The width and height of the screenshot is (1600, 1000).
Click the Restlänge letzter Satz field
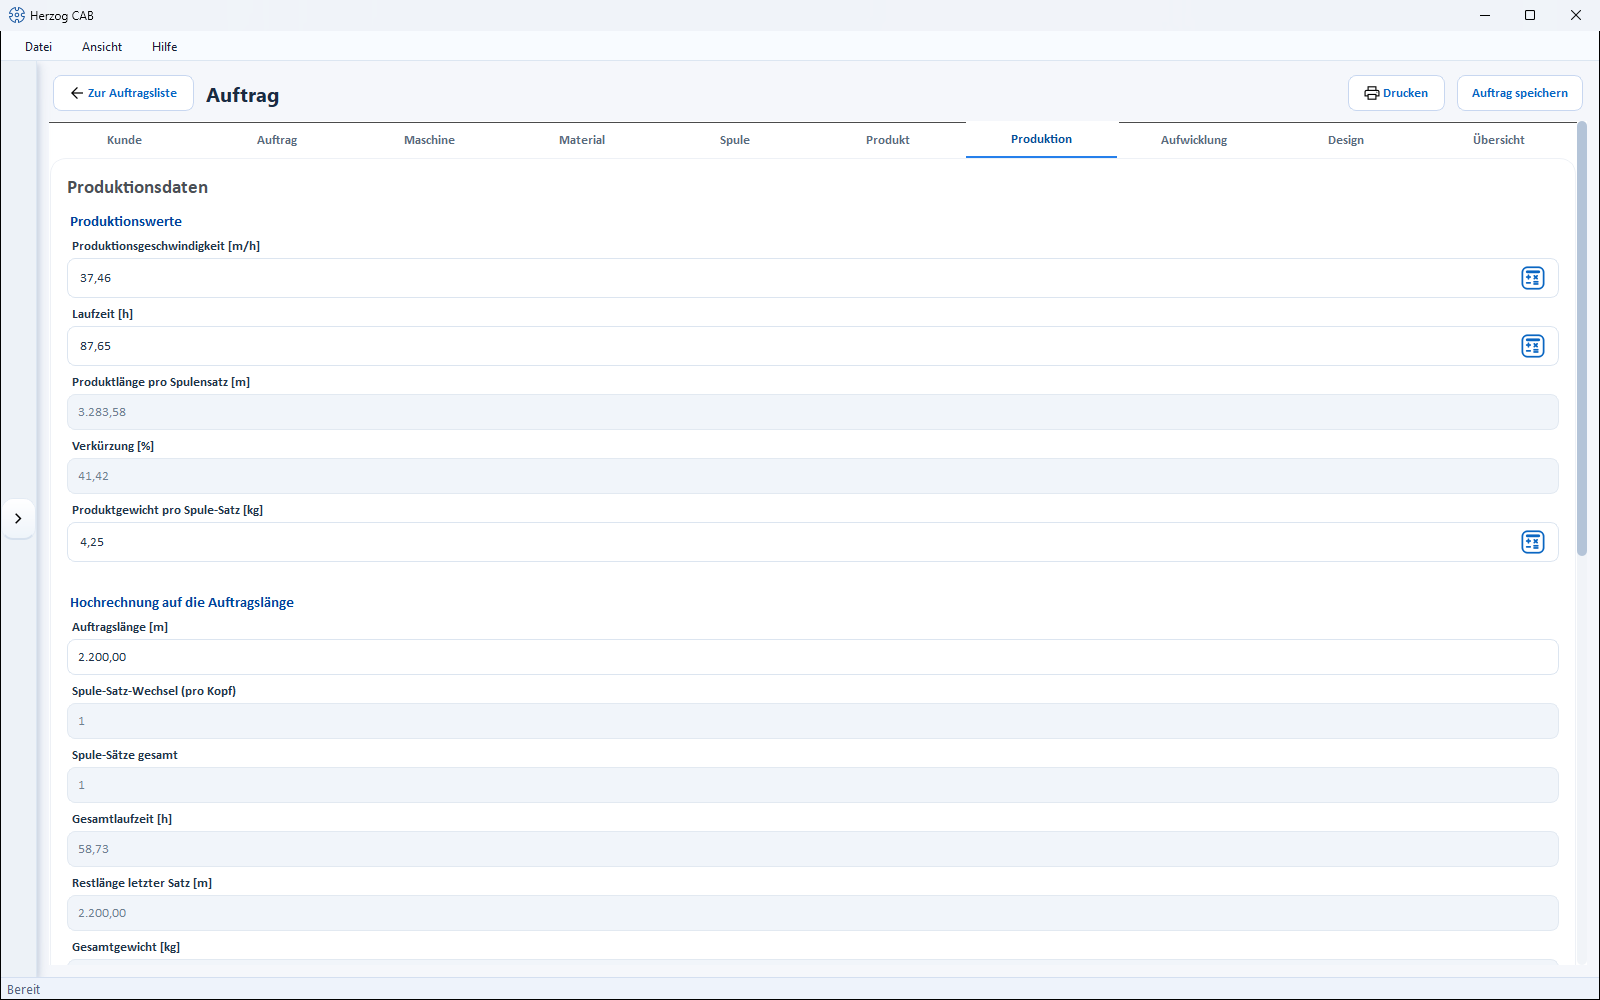point(812,913)
